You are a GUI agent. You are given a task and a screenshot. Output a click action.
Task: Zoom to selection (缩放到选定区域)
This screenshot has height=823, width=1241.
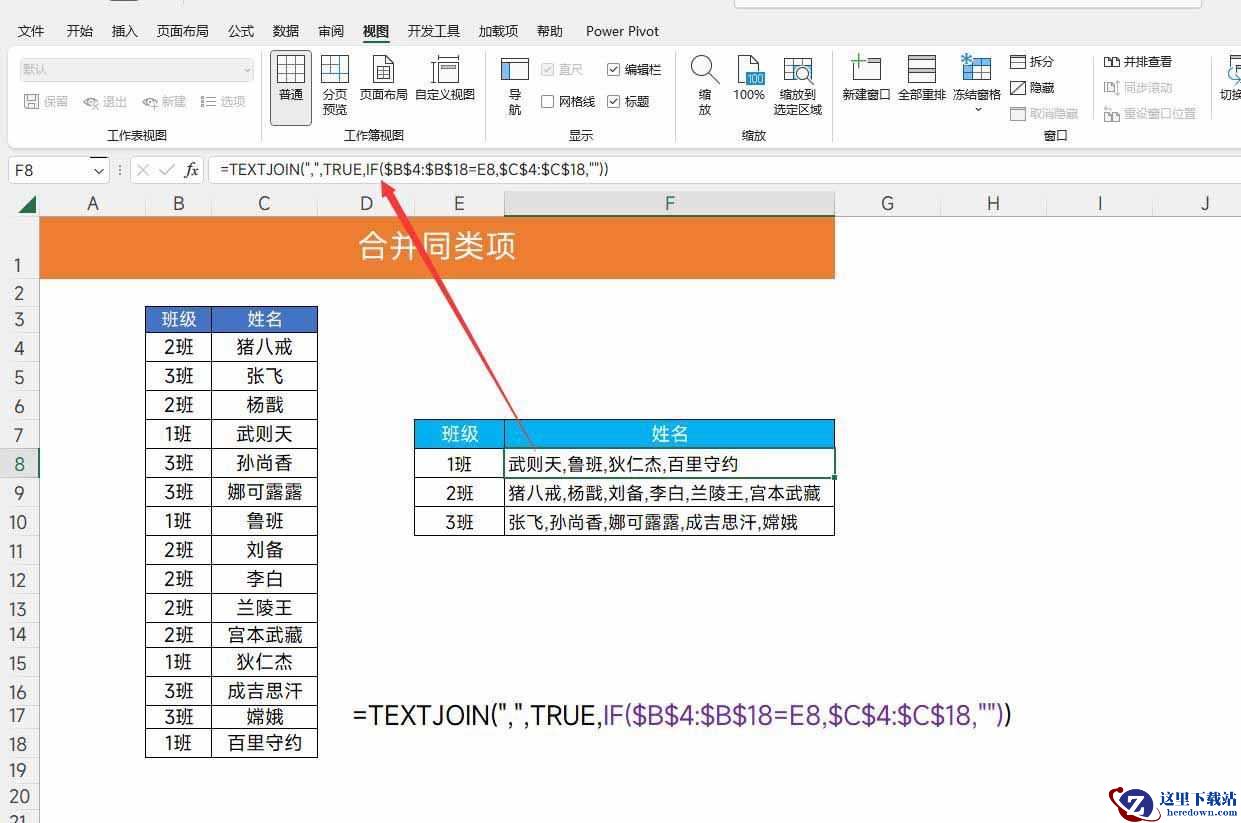tap(798, 87)
